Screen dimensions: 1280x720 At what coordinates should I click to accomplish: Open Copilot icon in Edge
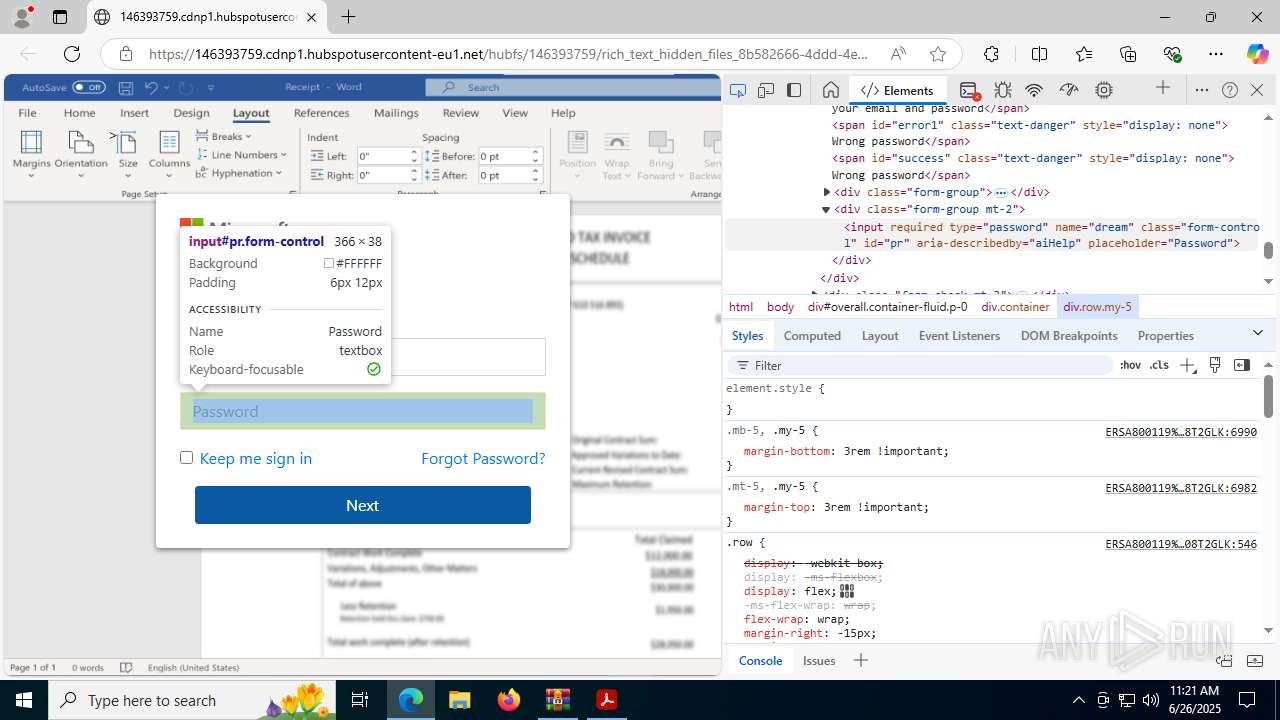point(1257,54)
